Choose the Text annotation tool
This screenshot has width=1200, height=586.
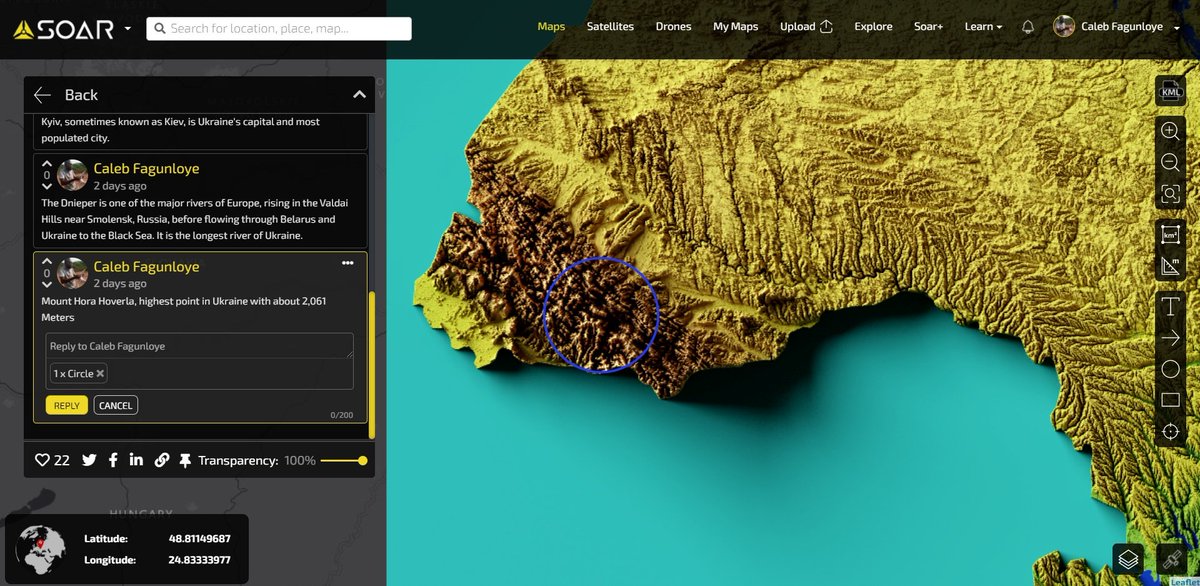tap(1170, 307)
